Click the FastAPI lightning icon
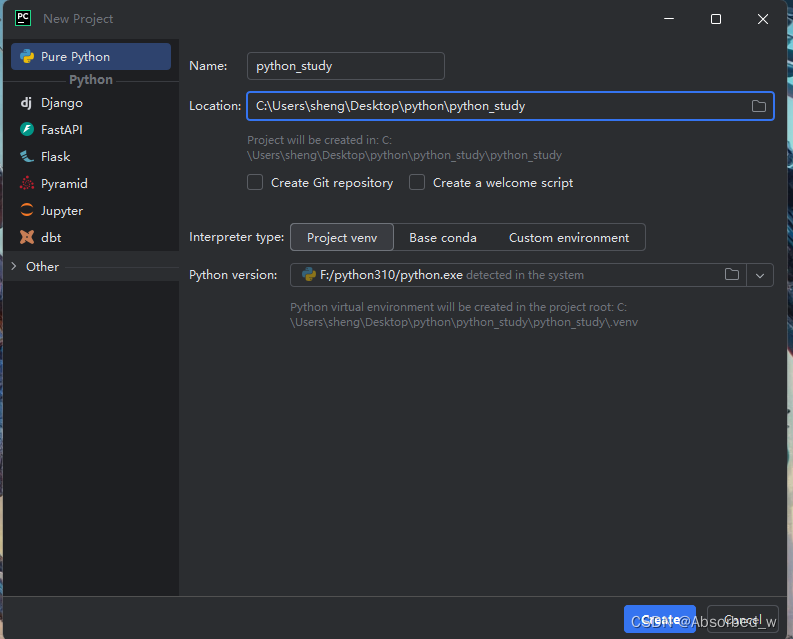 click(x=27, y=130)
